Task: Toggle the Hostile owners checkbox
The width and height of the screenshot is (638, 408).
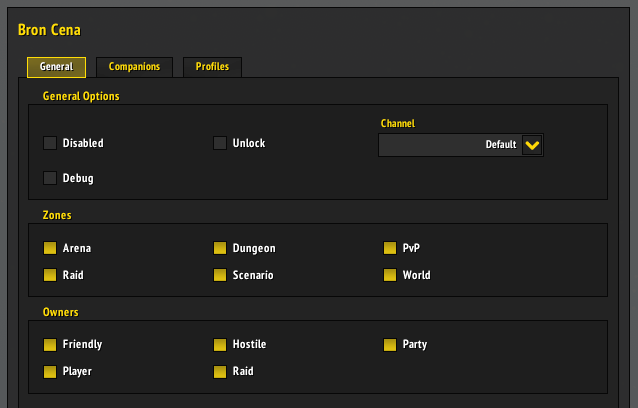Action: (220, 345)
